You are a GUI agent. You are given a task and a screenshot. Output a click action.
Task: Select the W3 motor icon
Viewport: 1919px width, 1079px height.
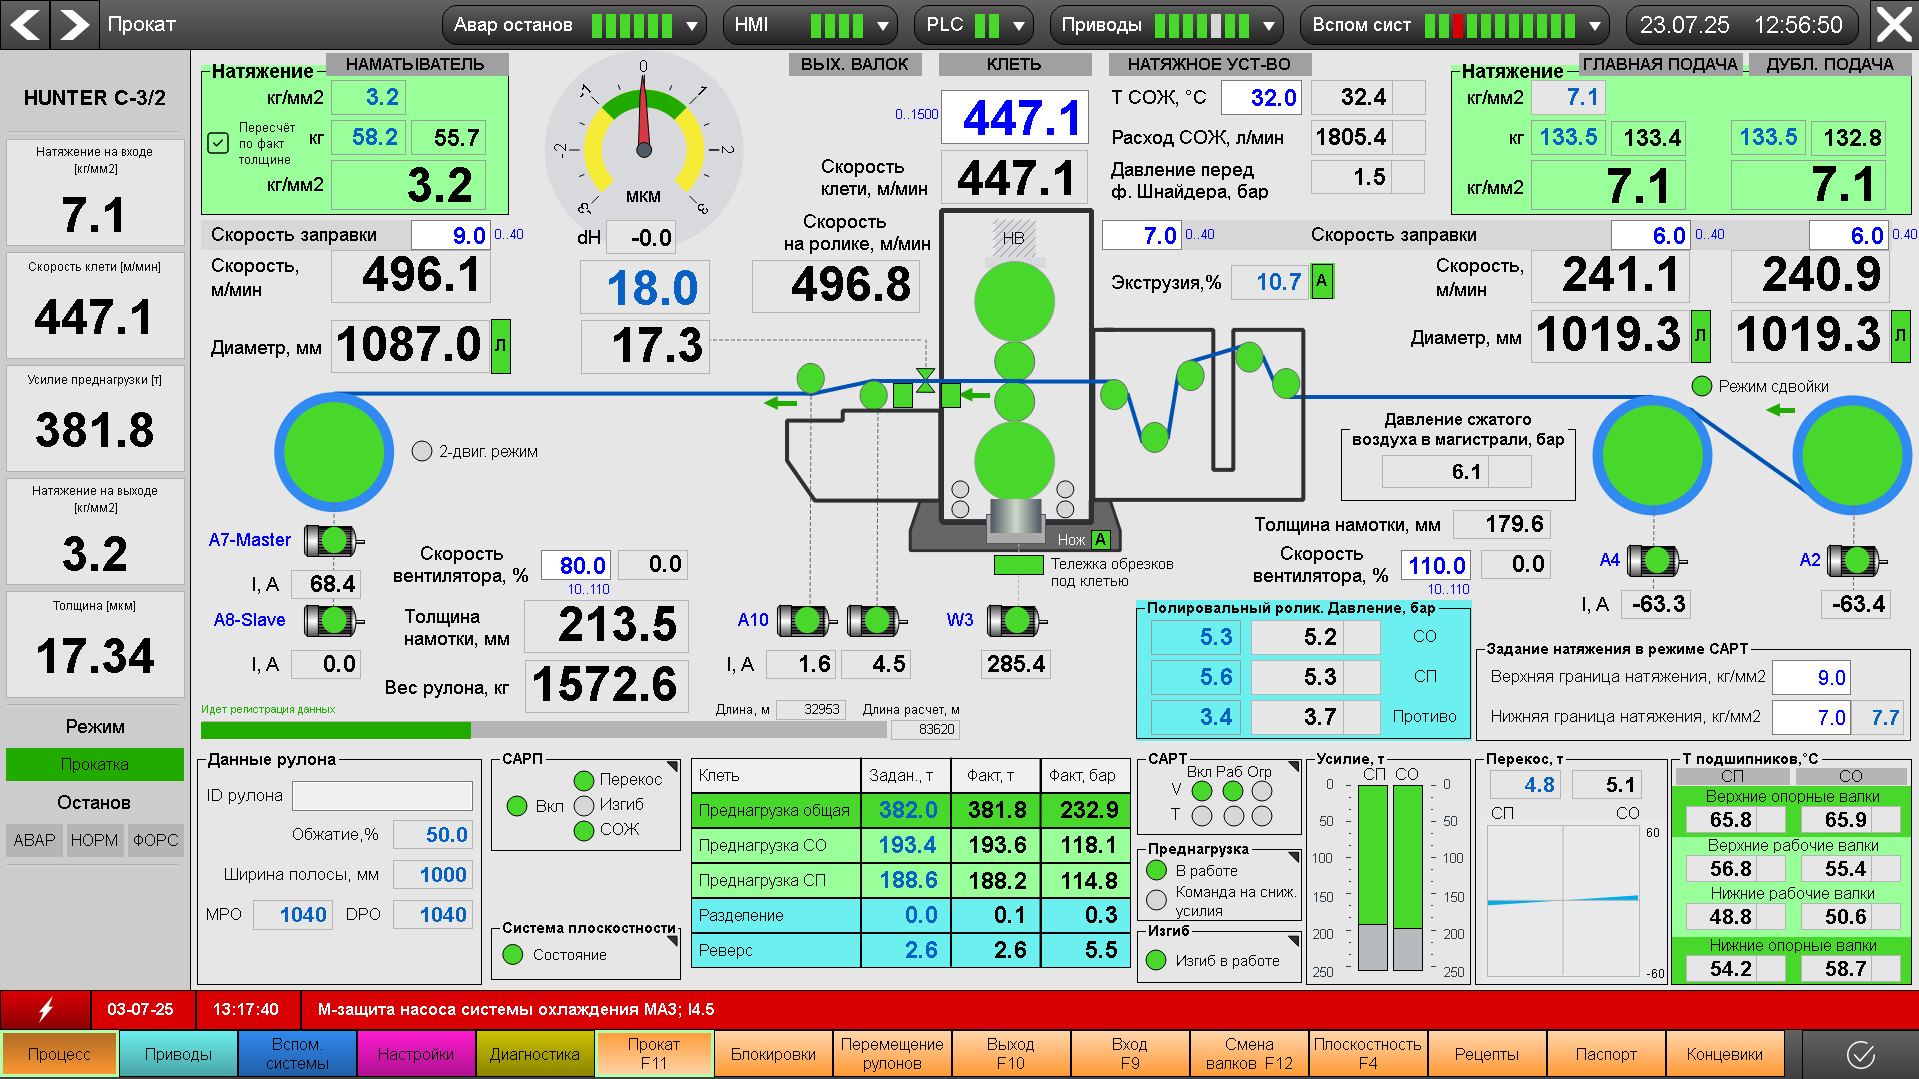click(x=1016, y=621)
